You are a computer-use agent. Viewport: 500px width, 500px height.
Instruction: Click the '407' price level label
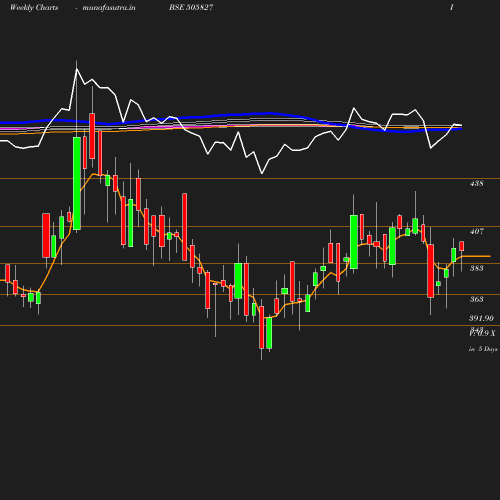click(477, 231)
